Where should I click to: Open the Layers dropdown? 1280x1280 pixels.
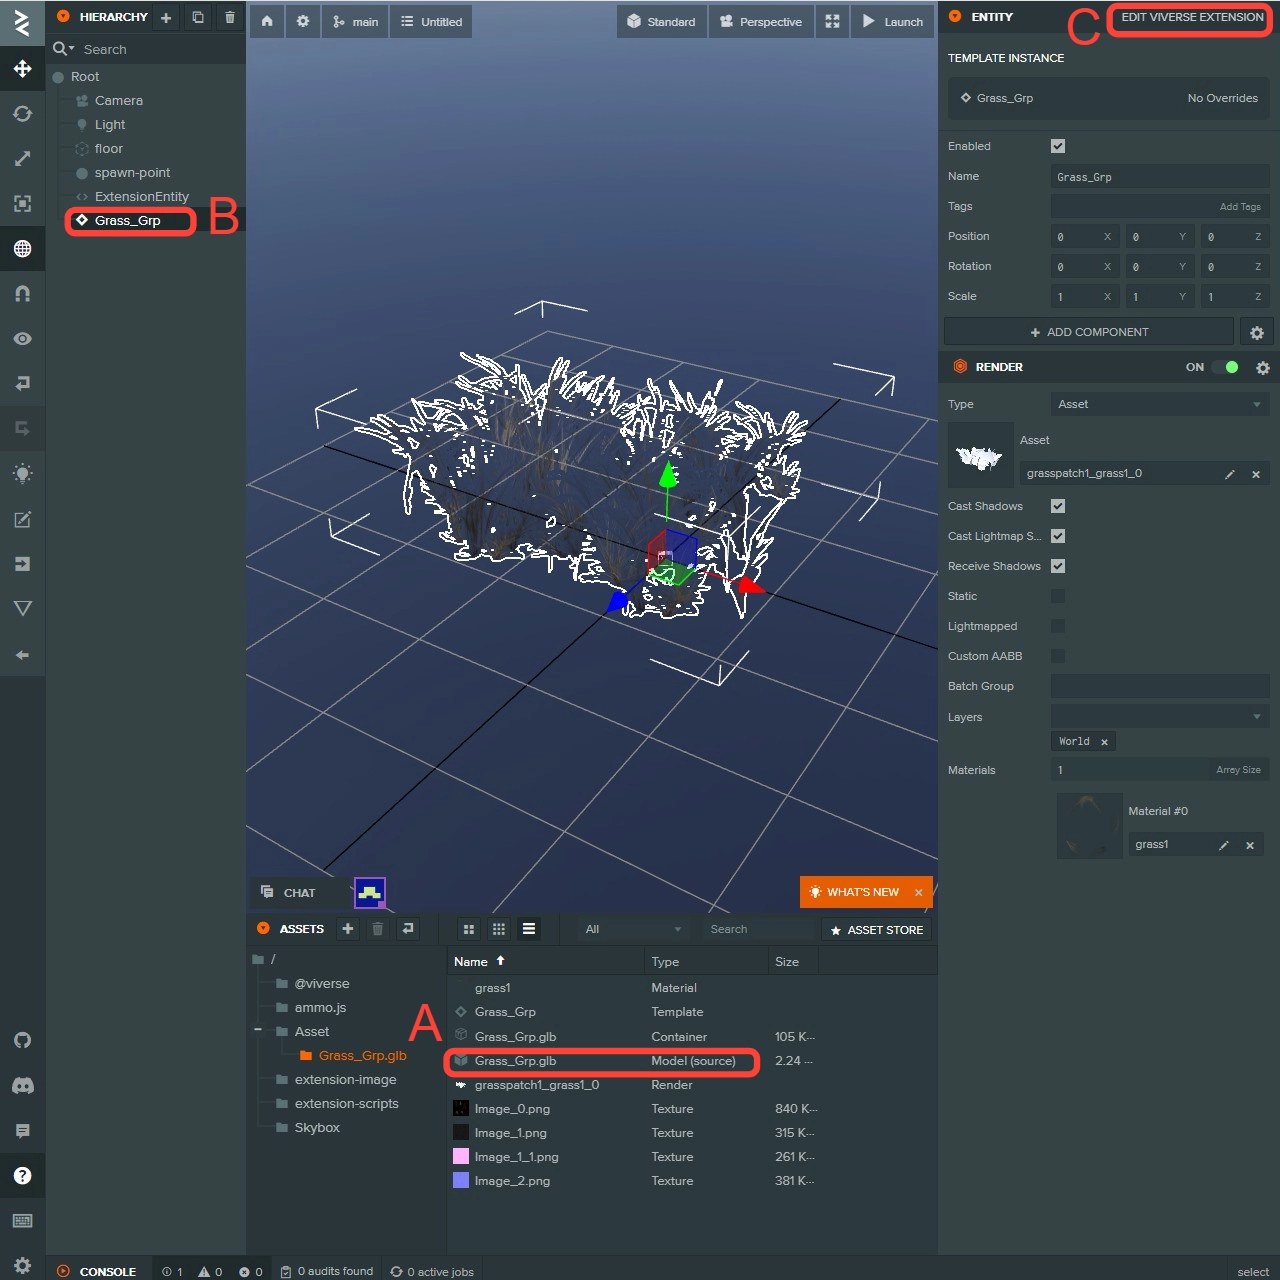(x=1159, y=716)
